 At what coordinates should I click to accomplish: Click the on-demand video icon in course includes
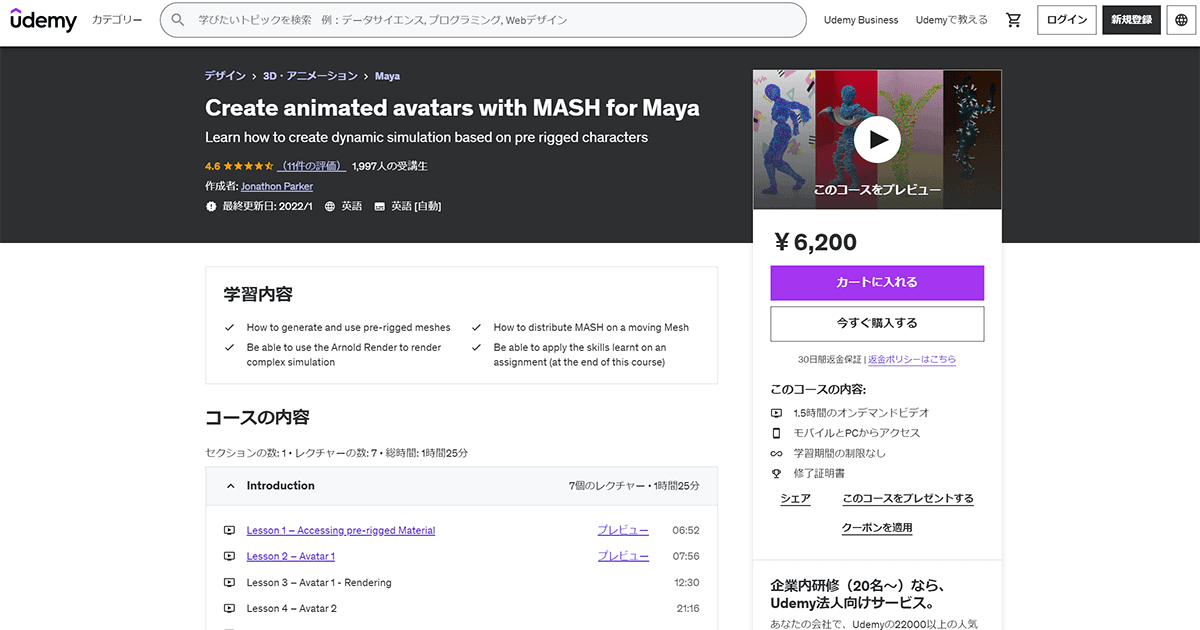tap(776, 413)
